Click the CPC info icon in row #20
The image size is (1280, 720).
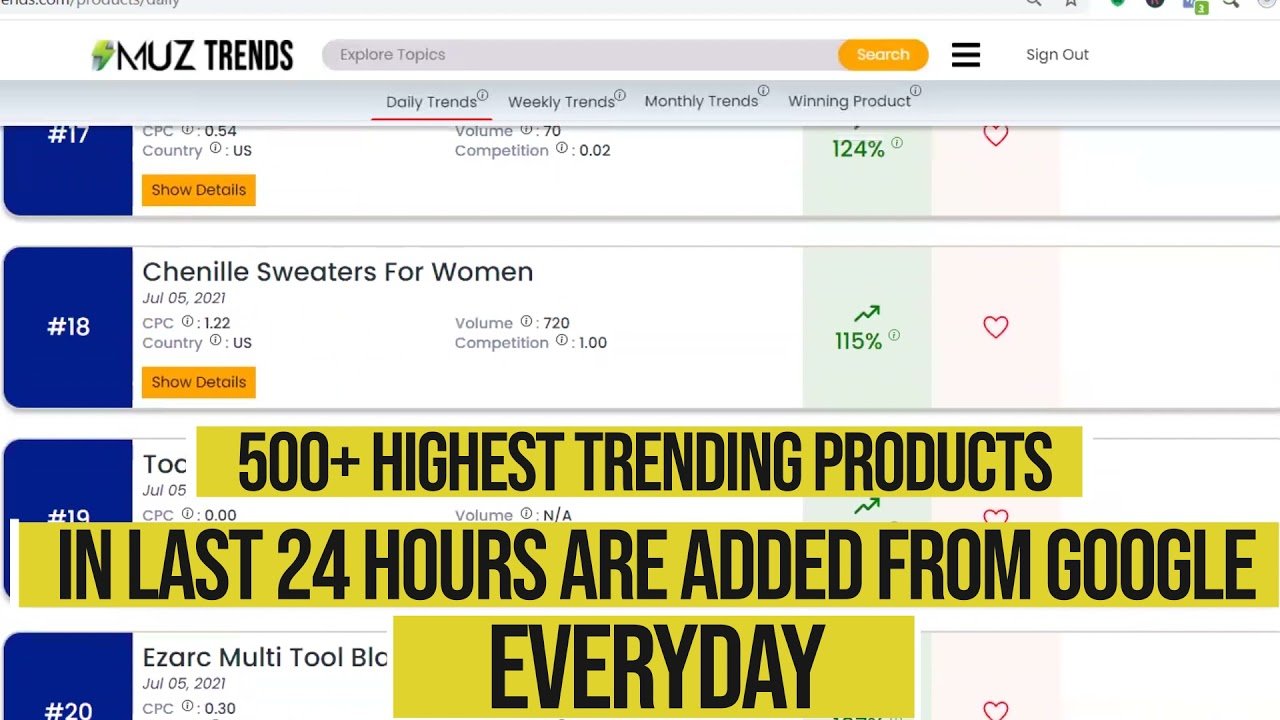pyautogui.click(x=187, y=707)
